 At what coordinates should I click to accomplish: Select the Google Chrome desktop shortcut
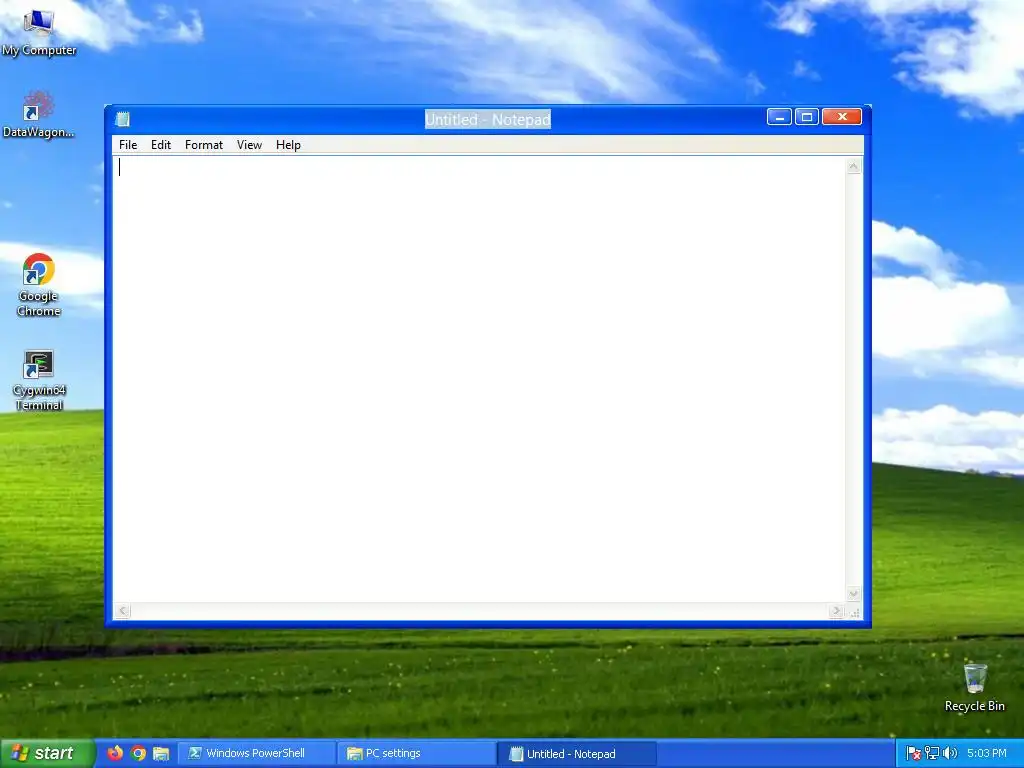39,285
